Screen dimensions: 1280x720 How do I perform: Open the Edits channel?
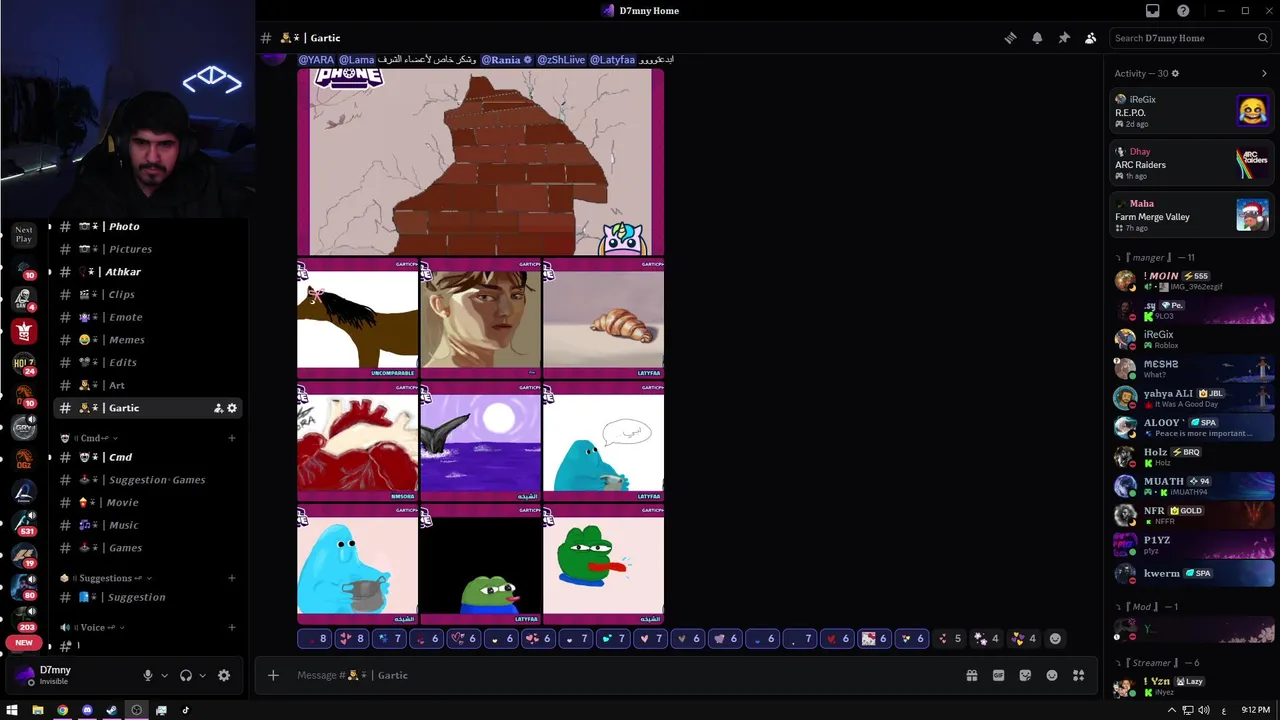[x=148, y=362]
